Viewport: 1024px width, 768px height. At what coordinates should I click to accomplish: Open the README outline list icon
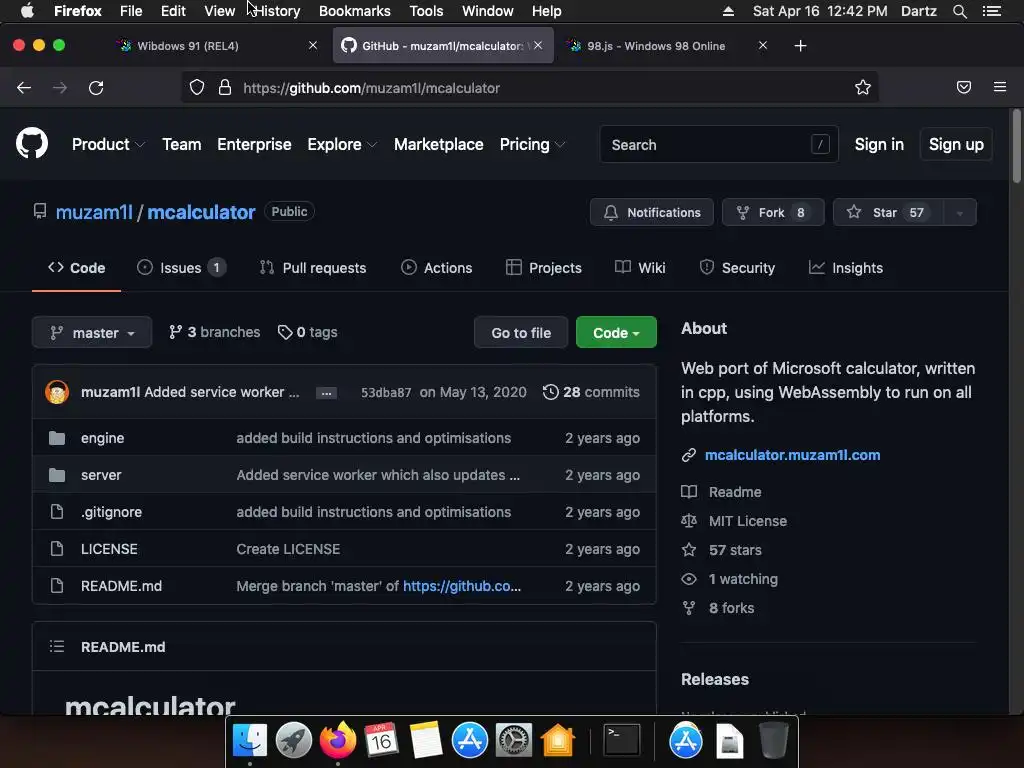(x=57, y=647)
